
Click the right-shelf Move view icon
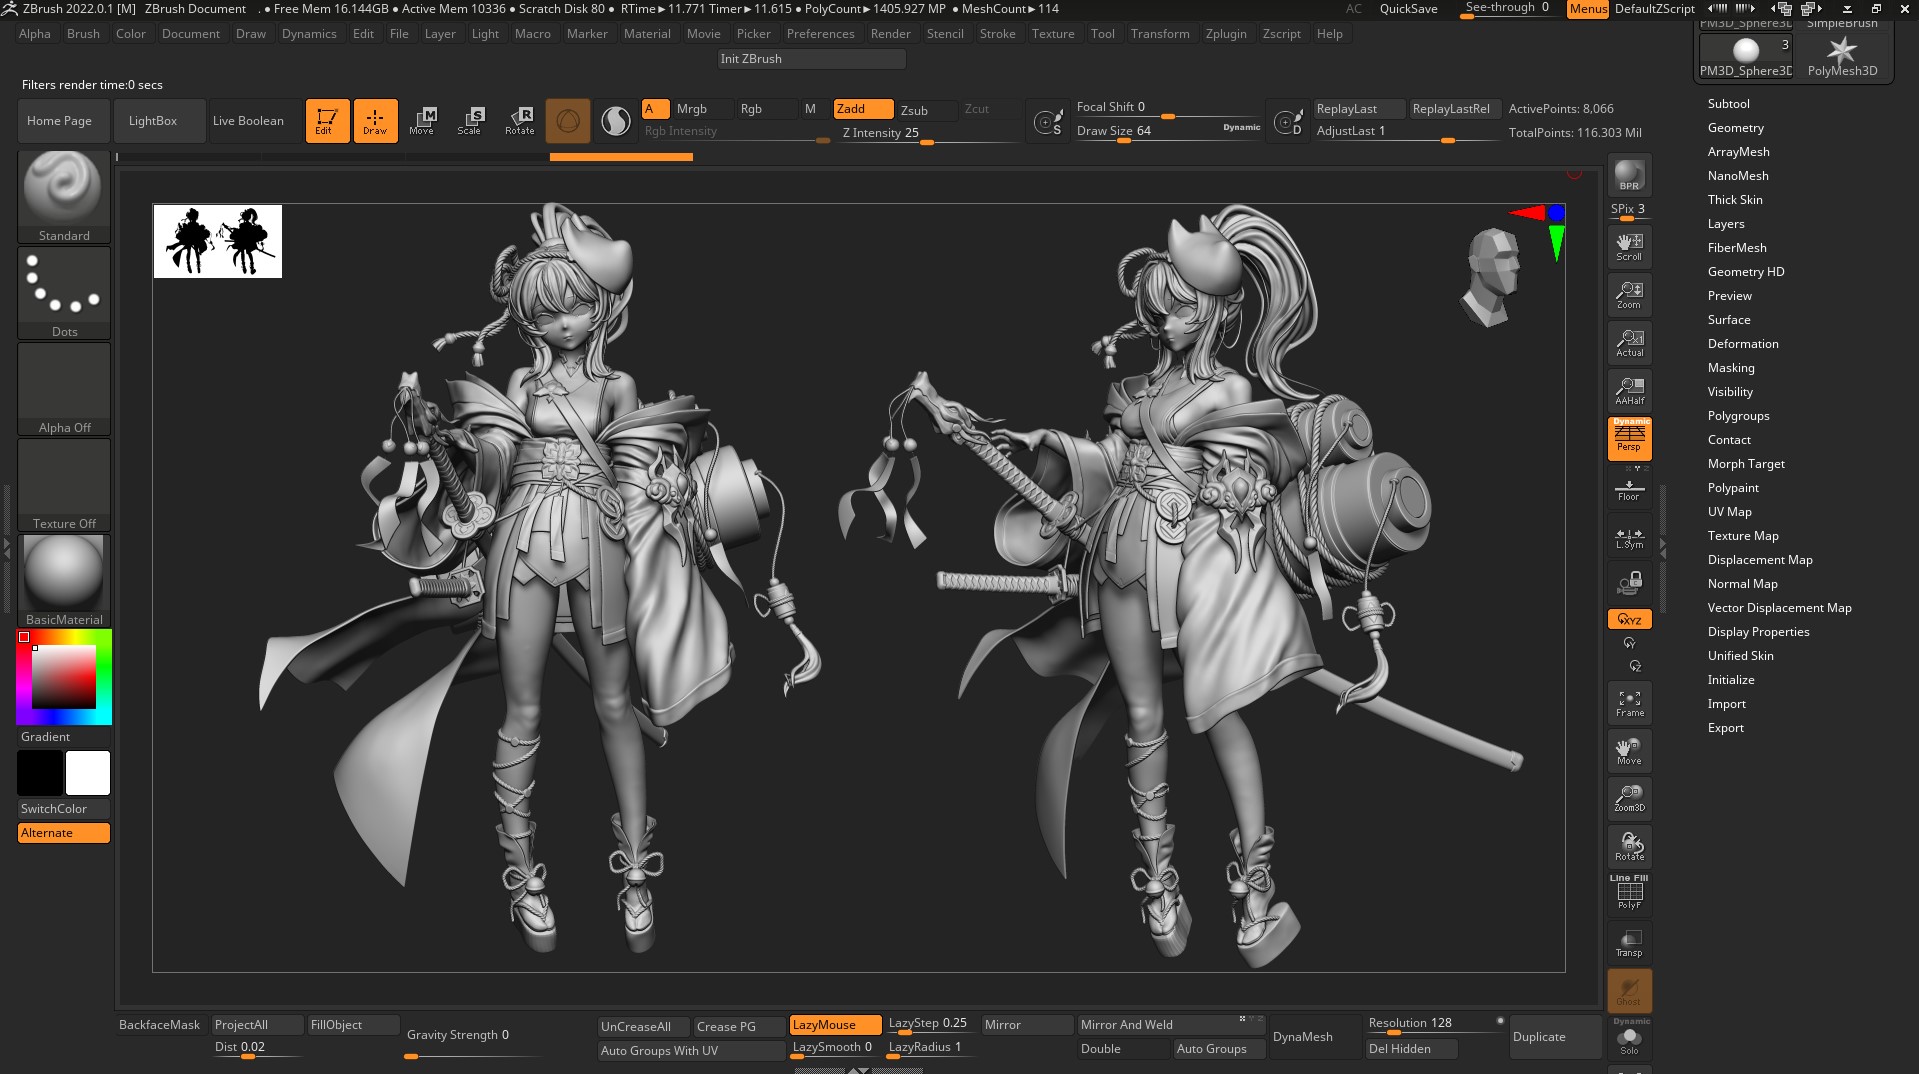click(1629, 751)
